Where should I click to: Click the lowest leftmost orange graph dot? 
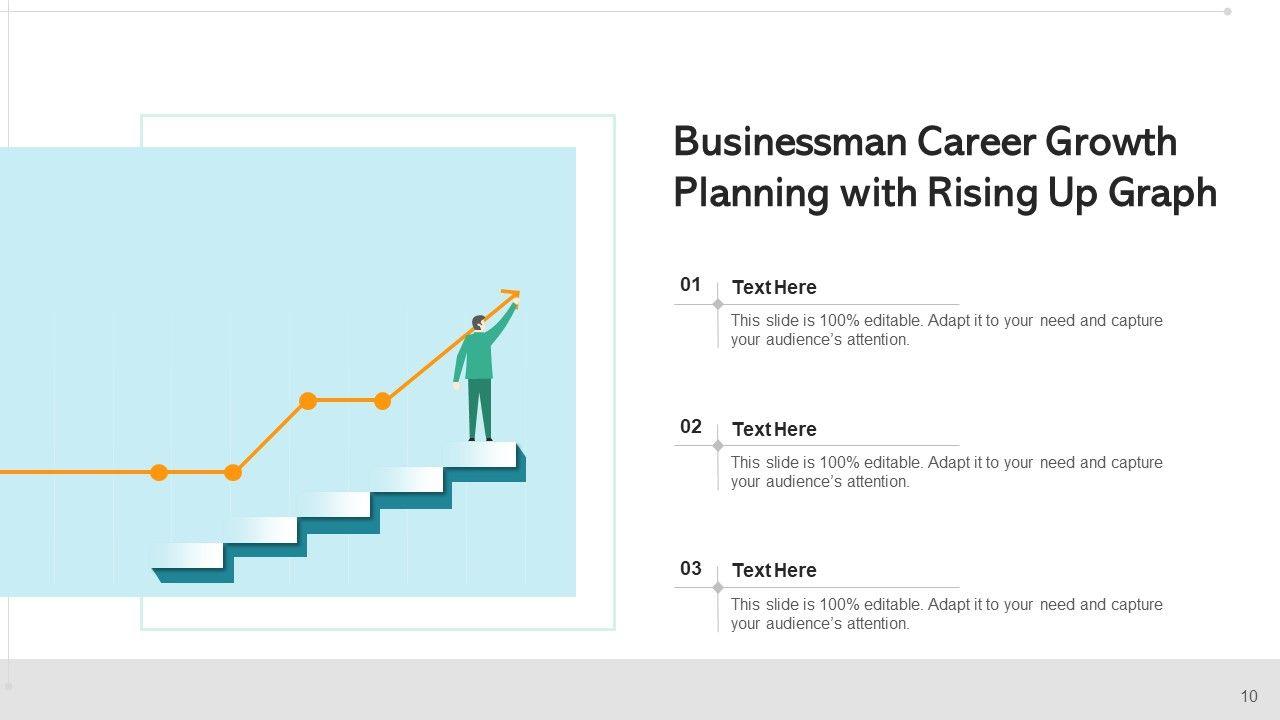point(159,472)
